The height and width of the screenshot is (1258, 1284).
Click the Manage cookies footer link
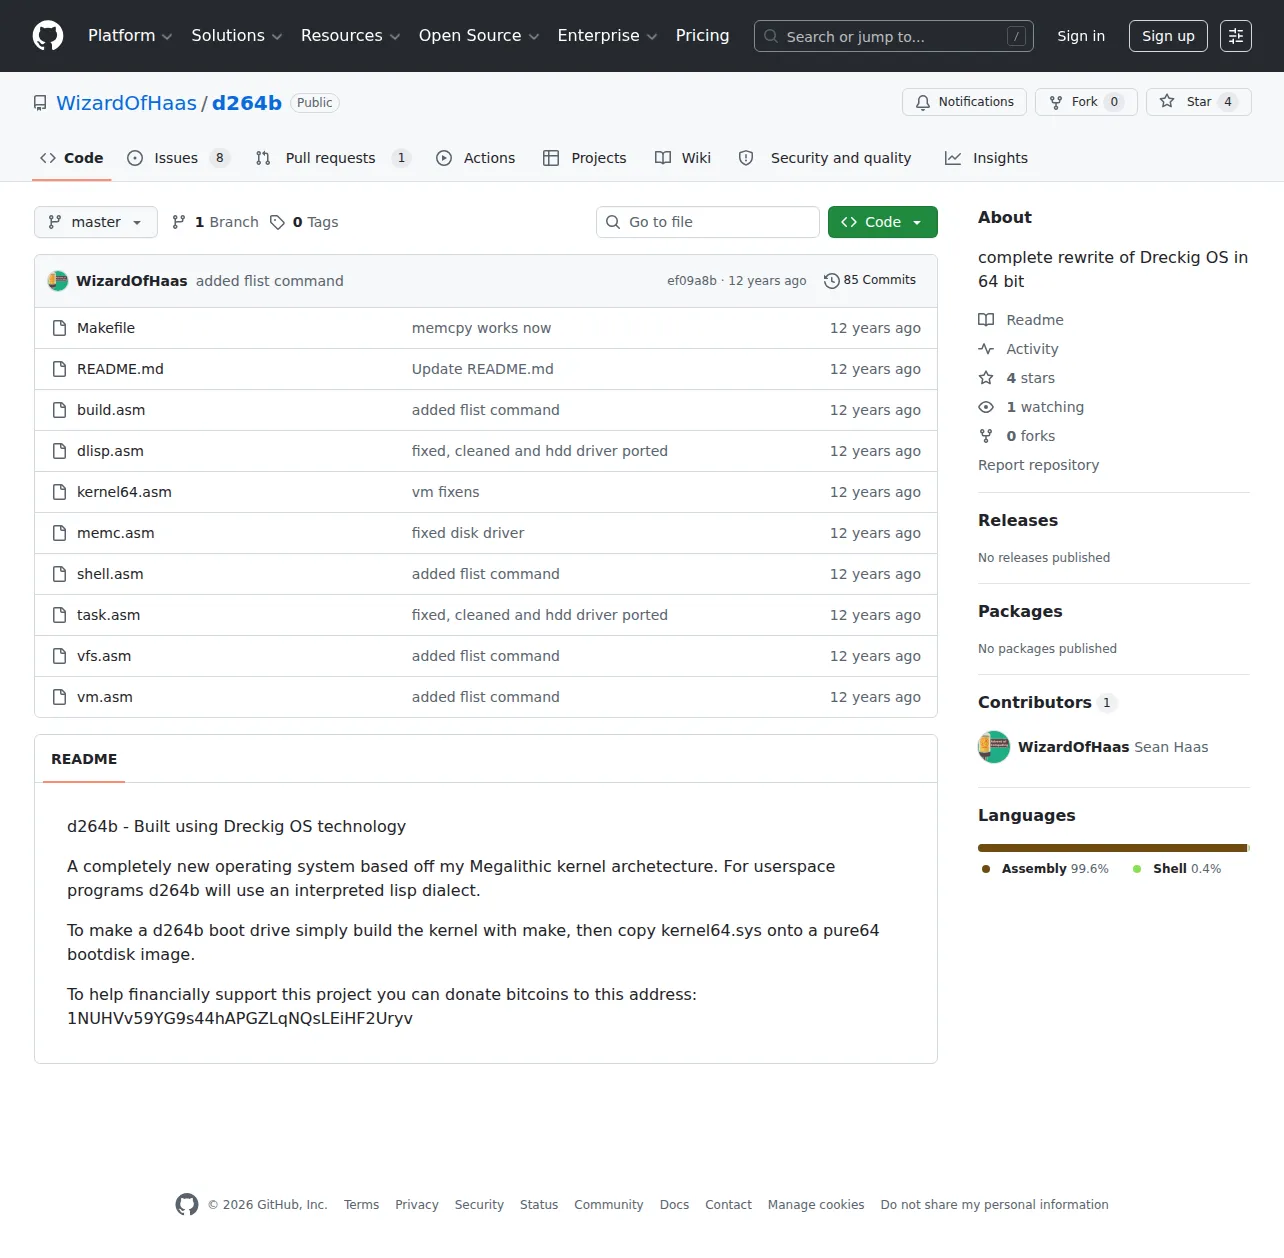[816, 1205]
